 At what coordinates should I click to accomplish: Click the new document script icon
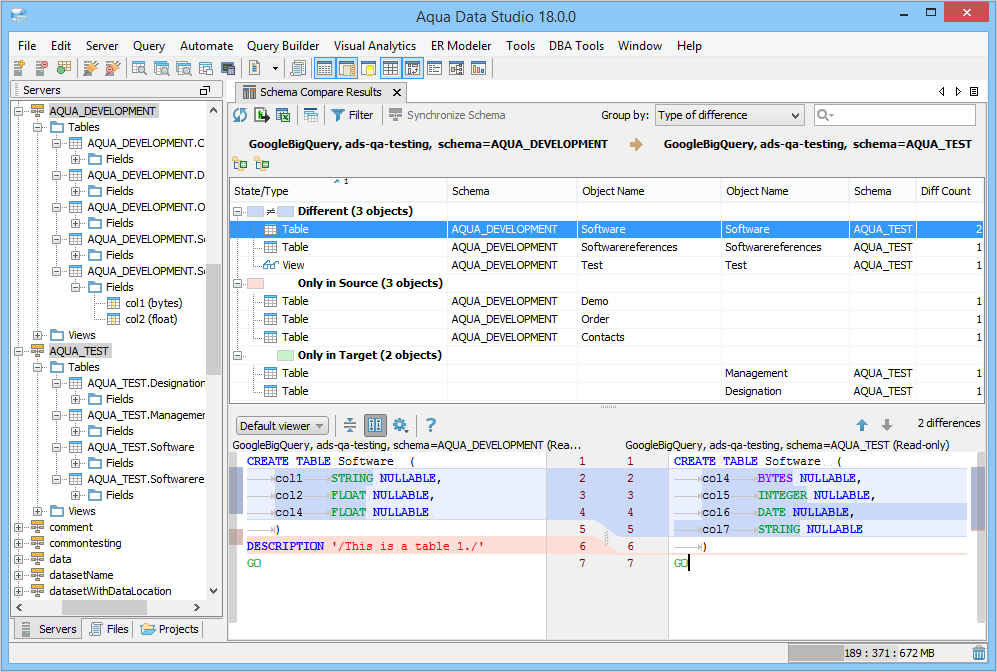(254, 68)
